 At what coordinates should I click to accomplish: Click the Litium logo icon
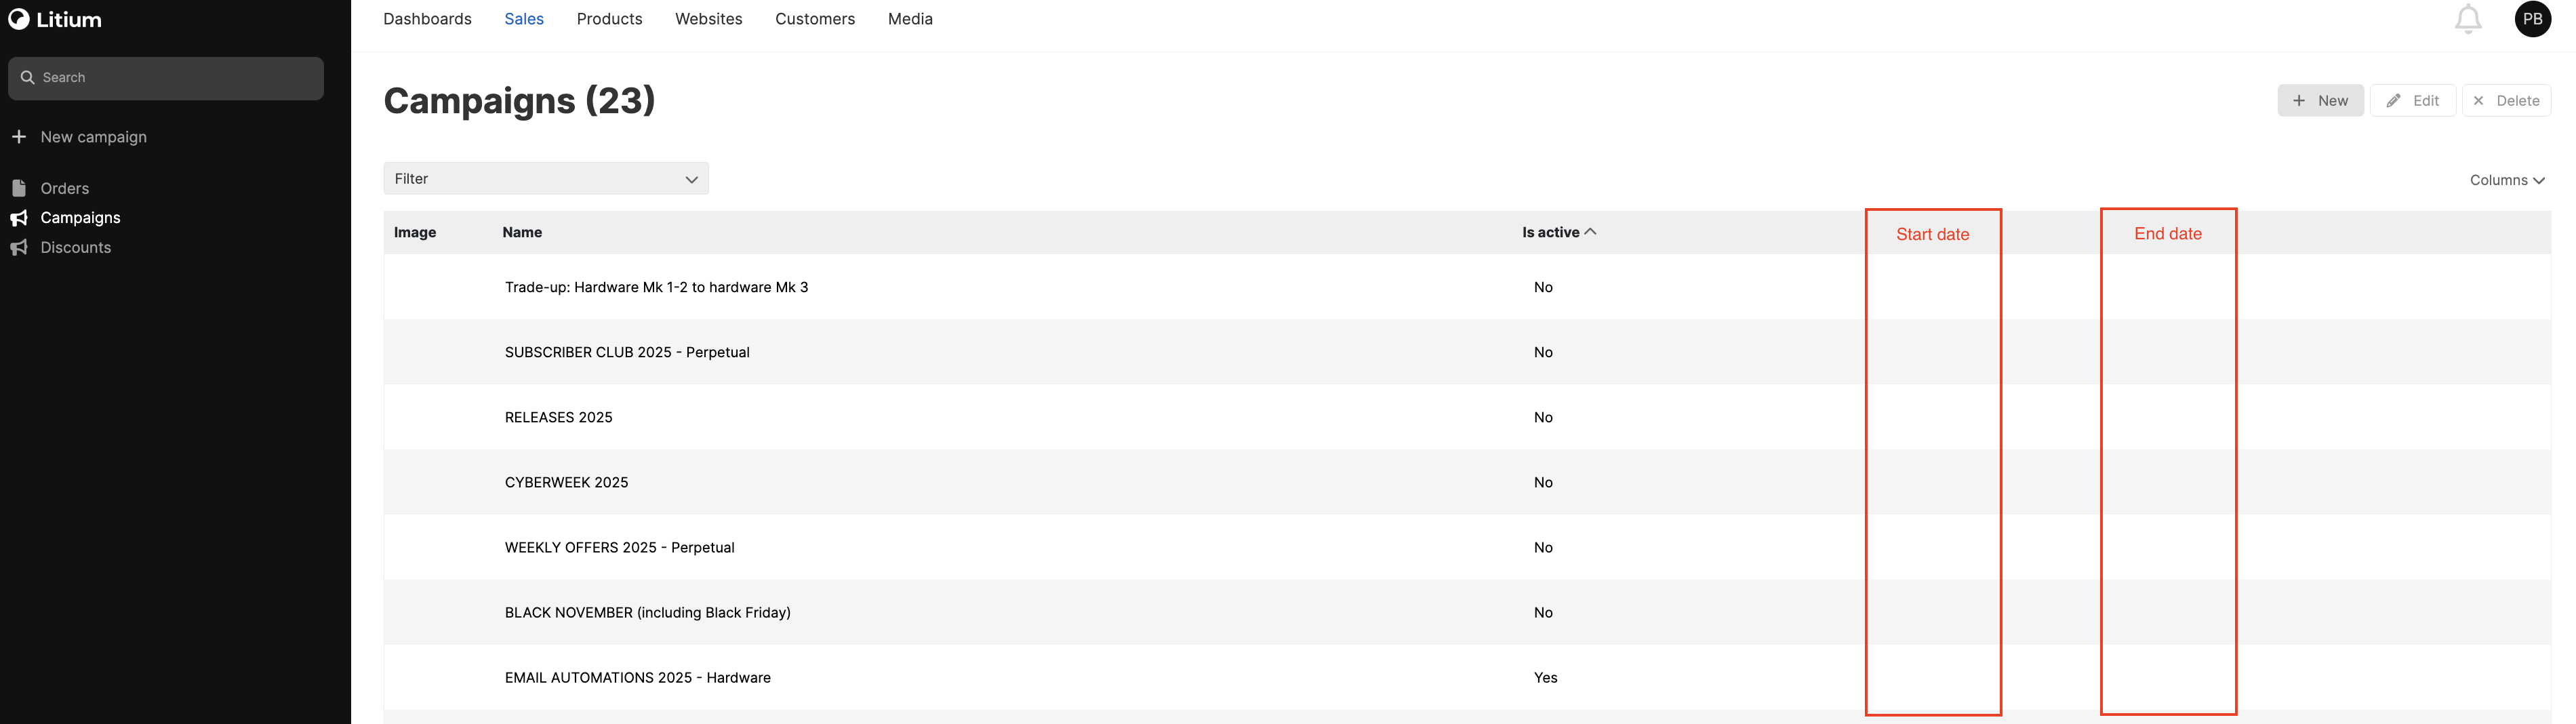click(19, 19)
